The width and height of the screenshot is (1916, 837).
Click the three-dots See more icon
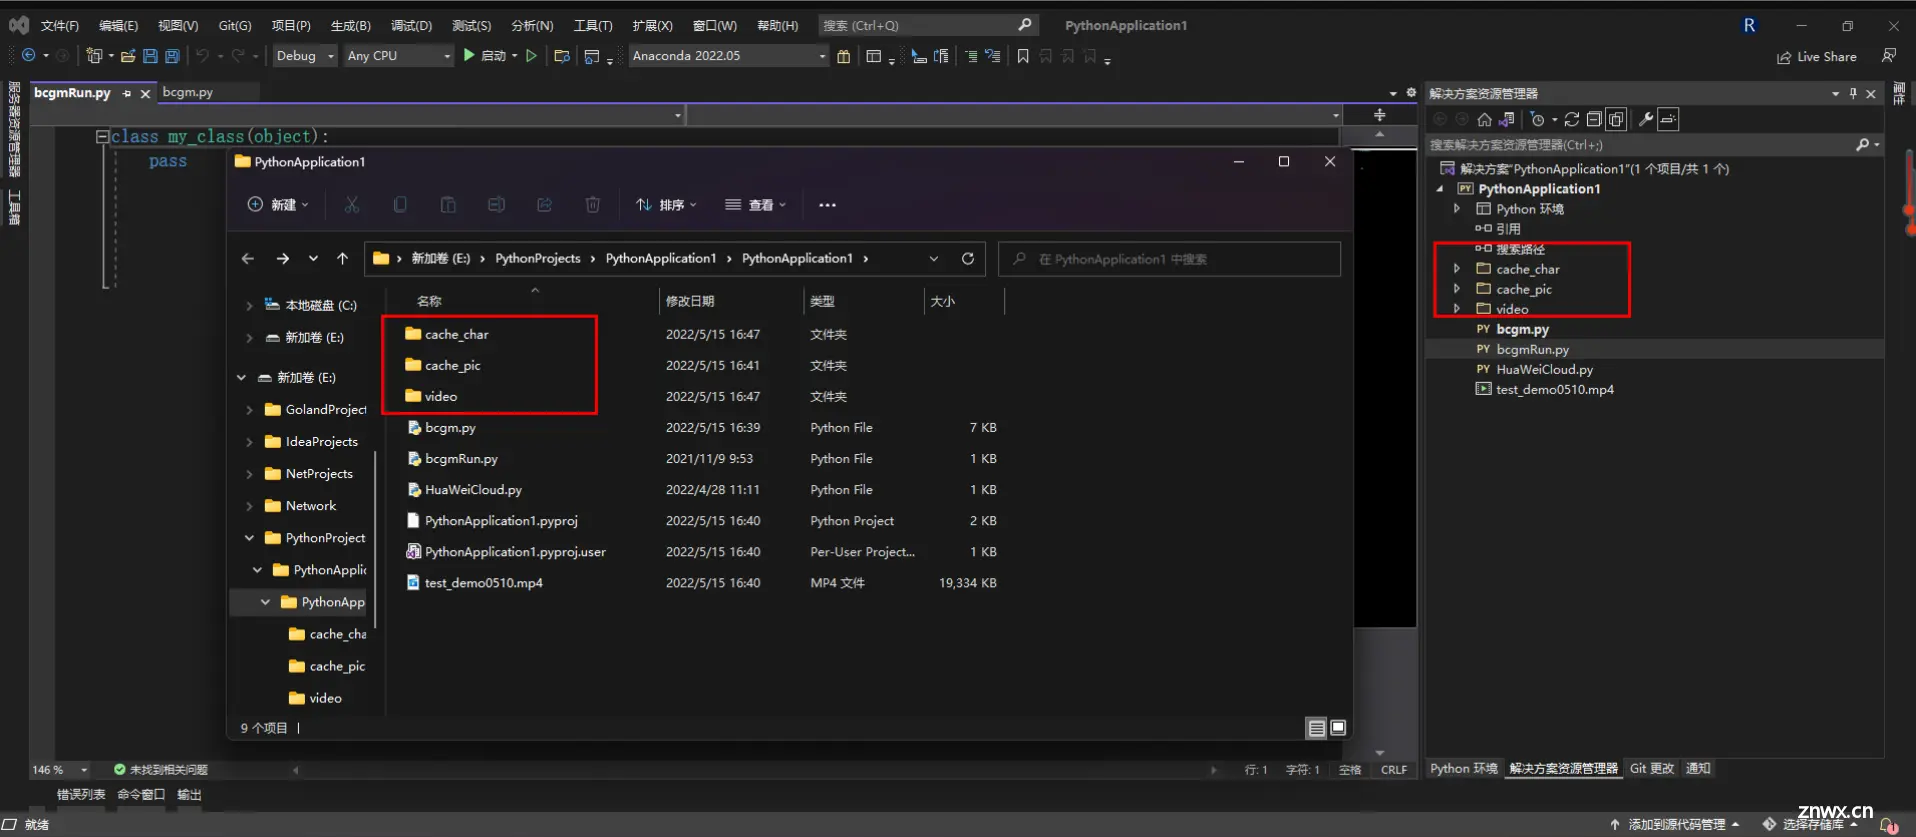[827, 205]
